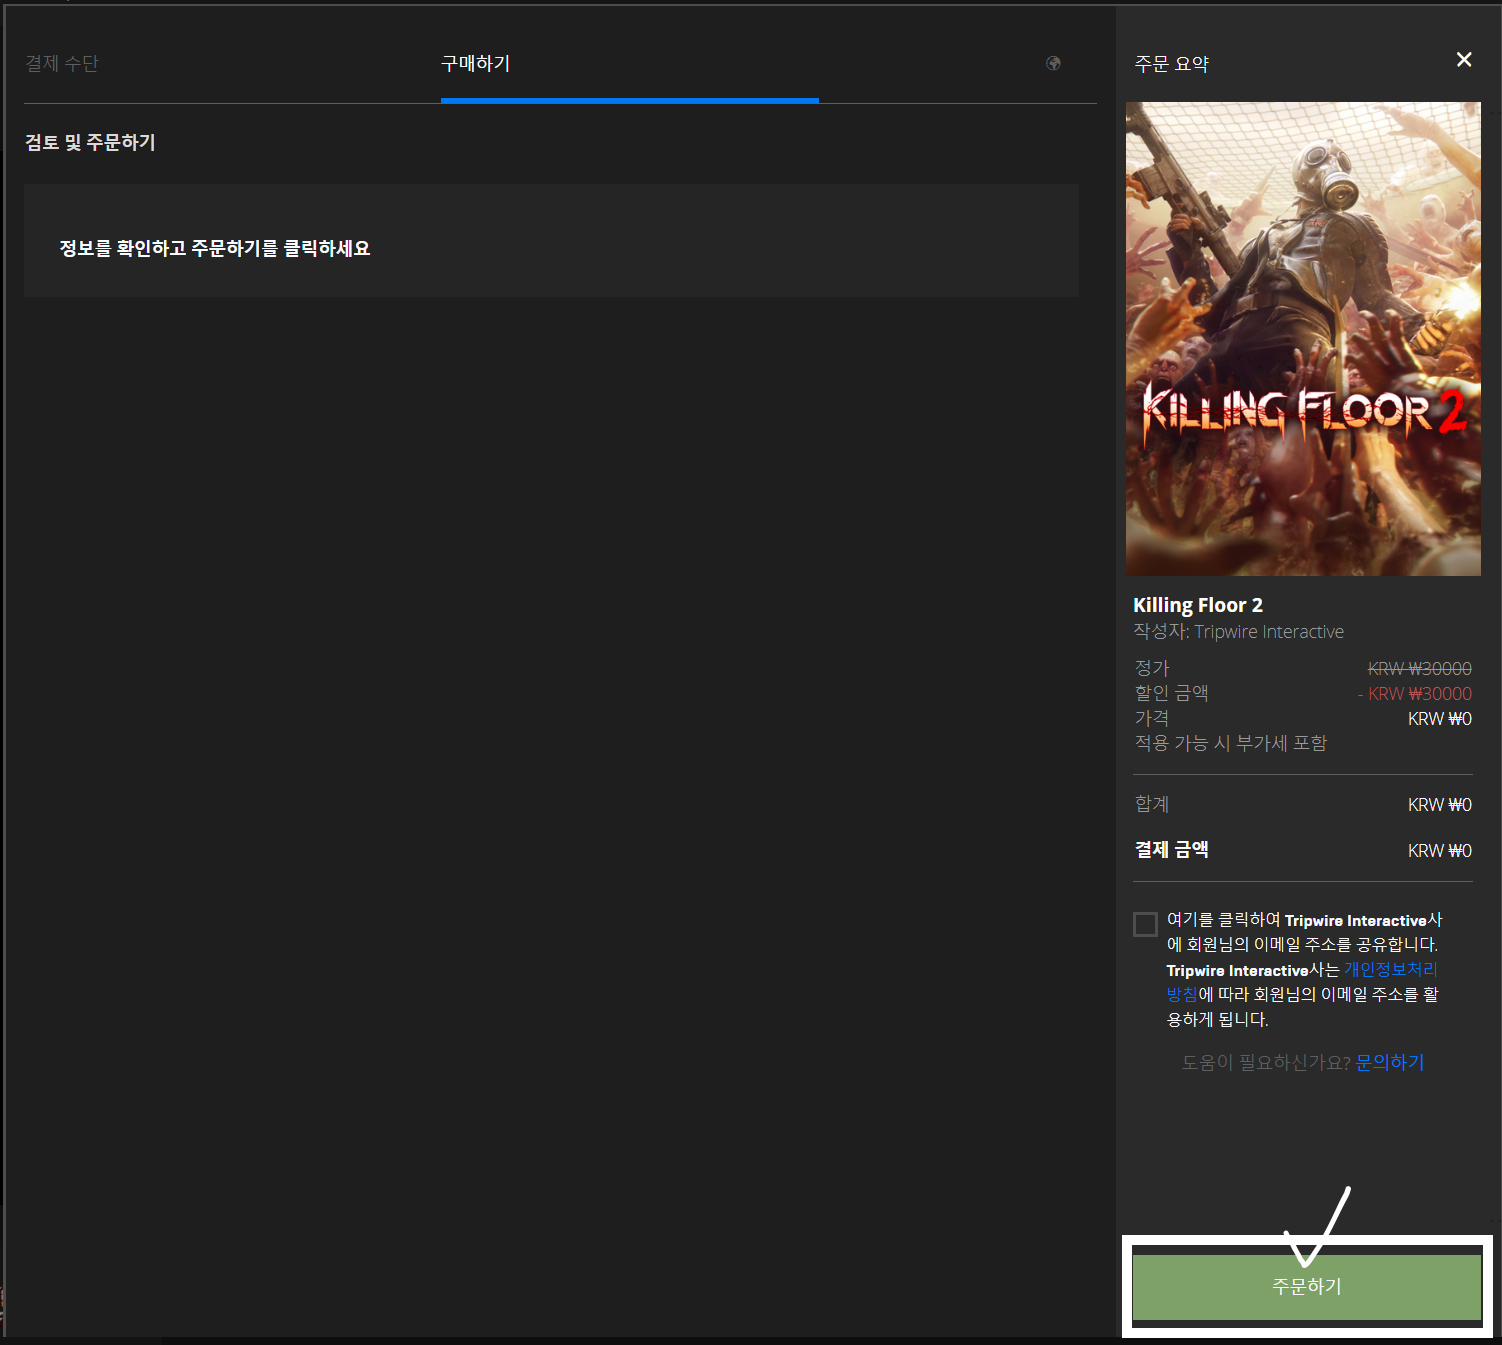Image resolution: width=1502 pixels, height=1345 pixels.
Task: Check the Tripwire Interactive email sharing checkbox
Action: coord(1145,924)
